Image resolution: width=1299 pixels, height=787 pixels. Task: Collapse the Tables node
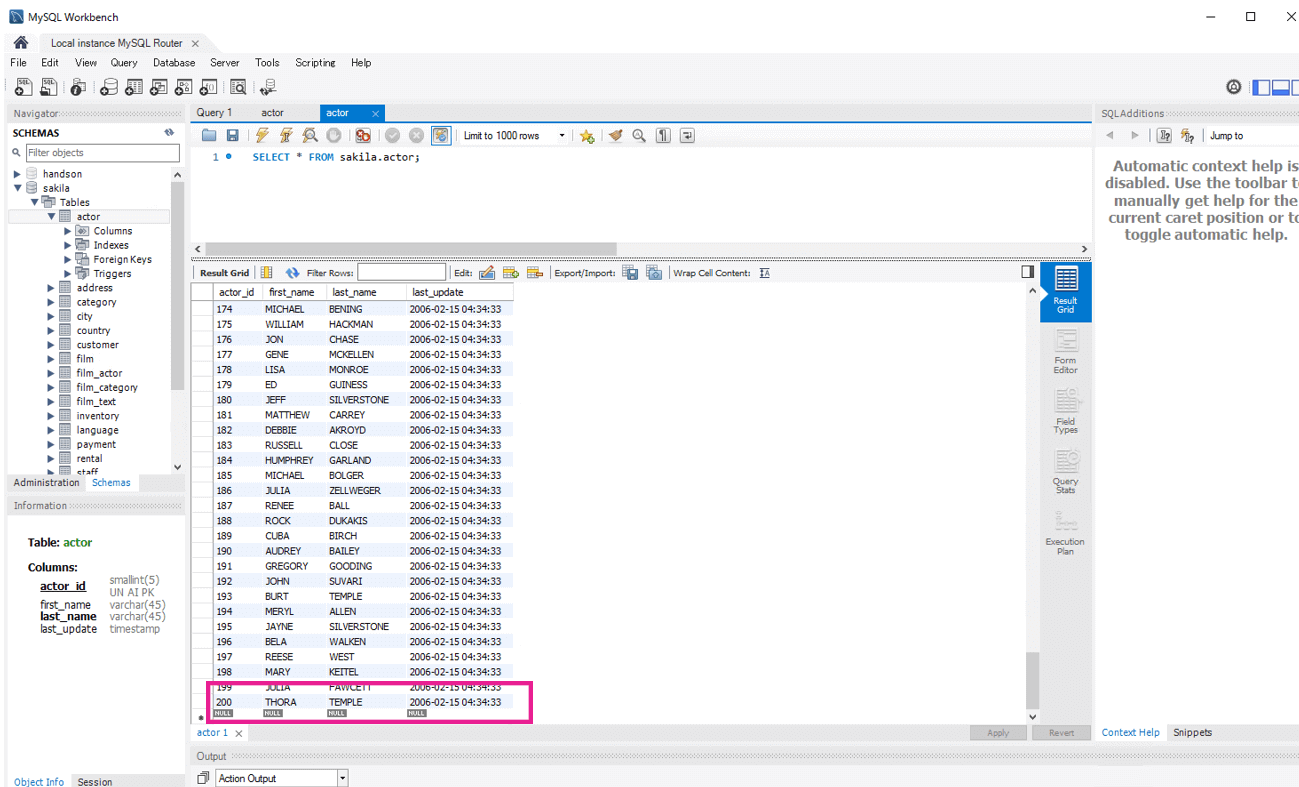coord(34,202)
